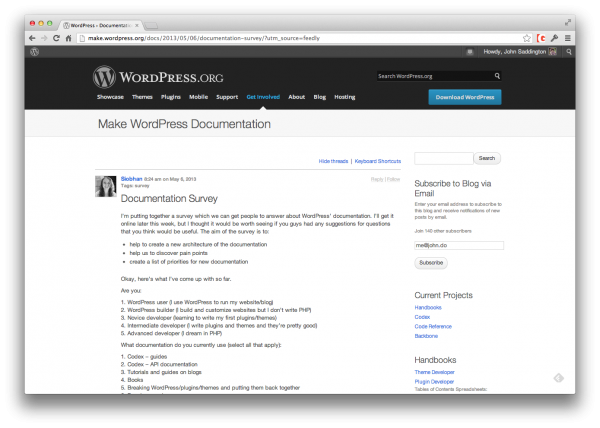Click the WordPress logo in the admin bar
Screen dimensions: 600x428
(34, 52)
